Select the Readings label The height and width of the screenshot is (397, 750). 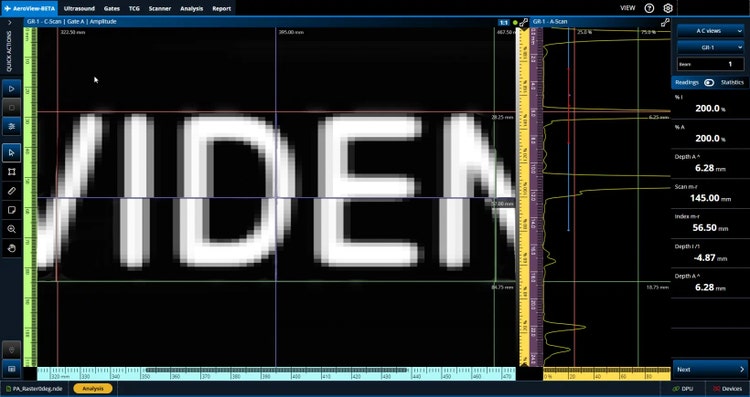pyautogui.click(x=687, y=82)
